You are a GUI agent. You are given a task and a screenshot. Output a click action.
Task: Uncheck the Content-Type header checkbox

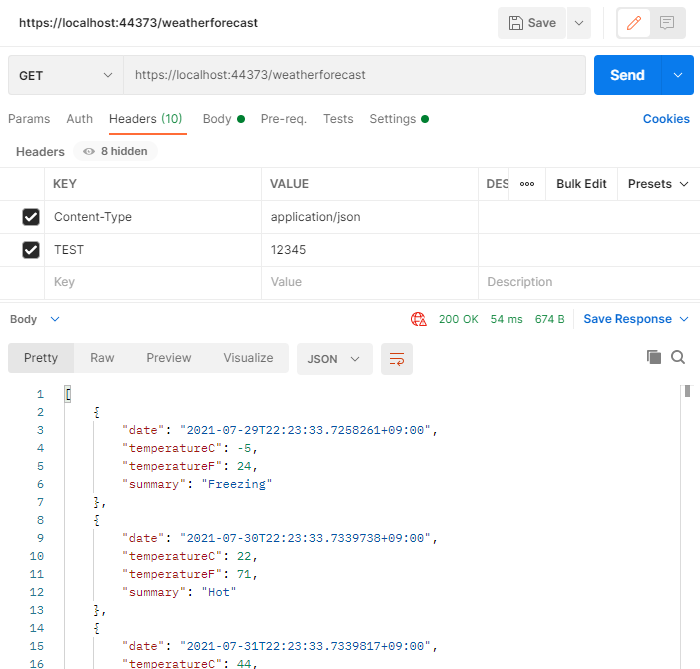[31, 217]
